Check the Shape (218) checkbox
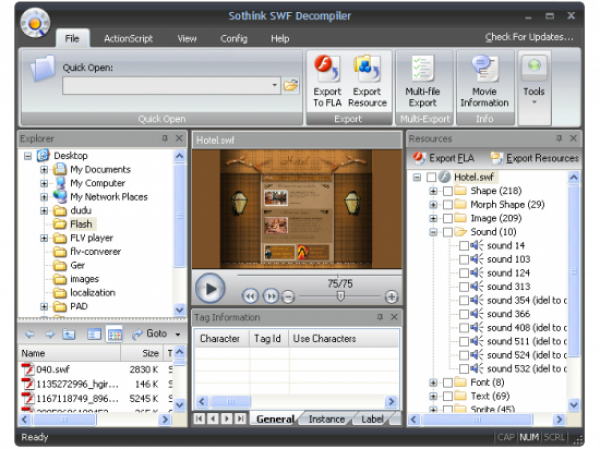The width and height of the screenshot is (600, 449). click(x=447, y=191)
